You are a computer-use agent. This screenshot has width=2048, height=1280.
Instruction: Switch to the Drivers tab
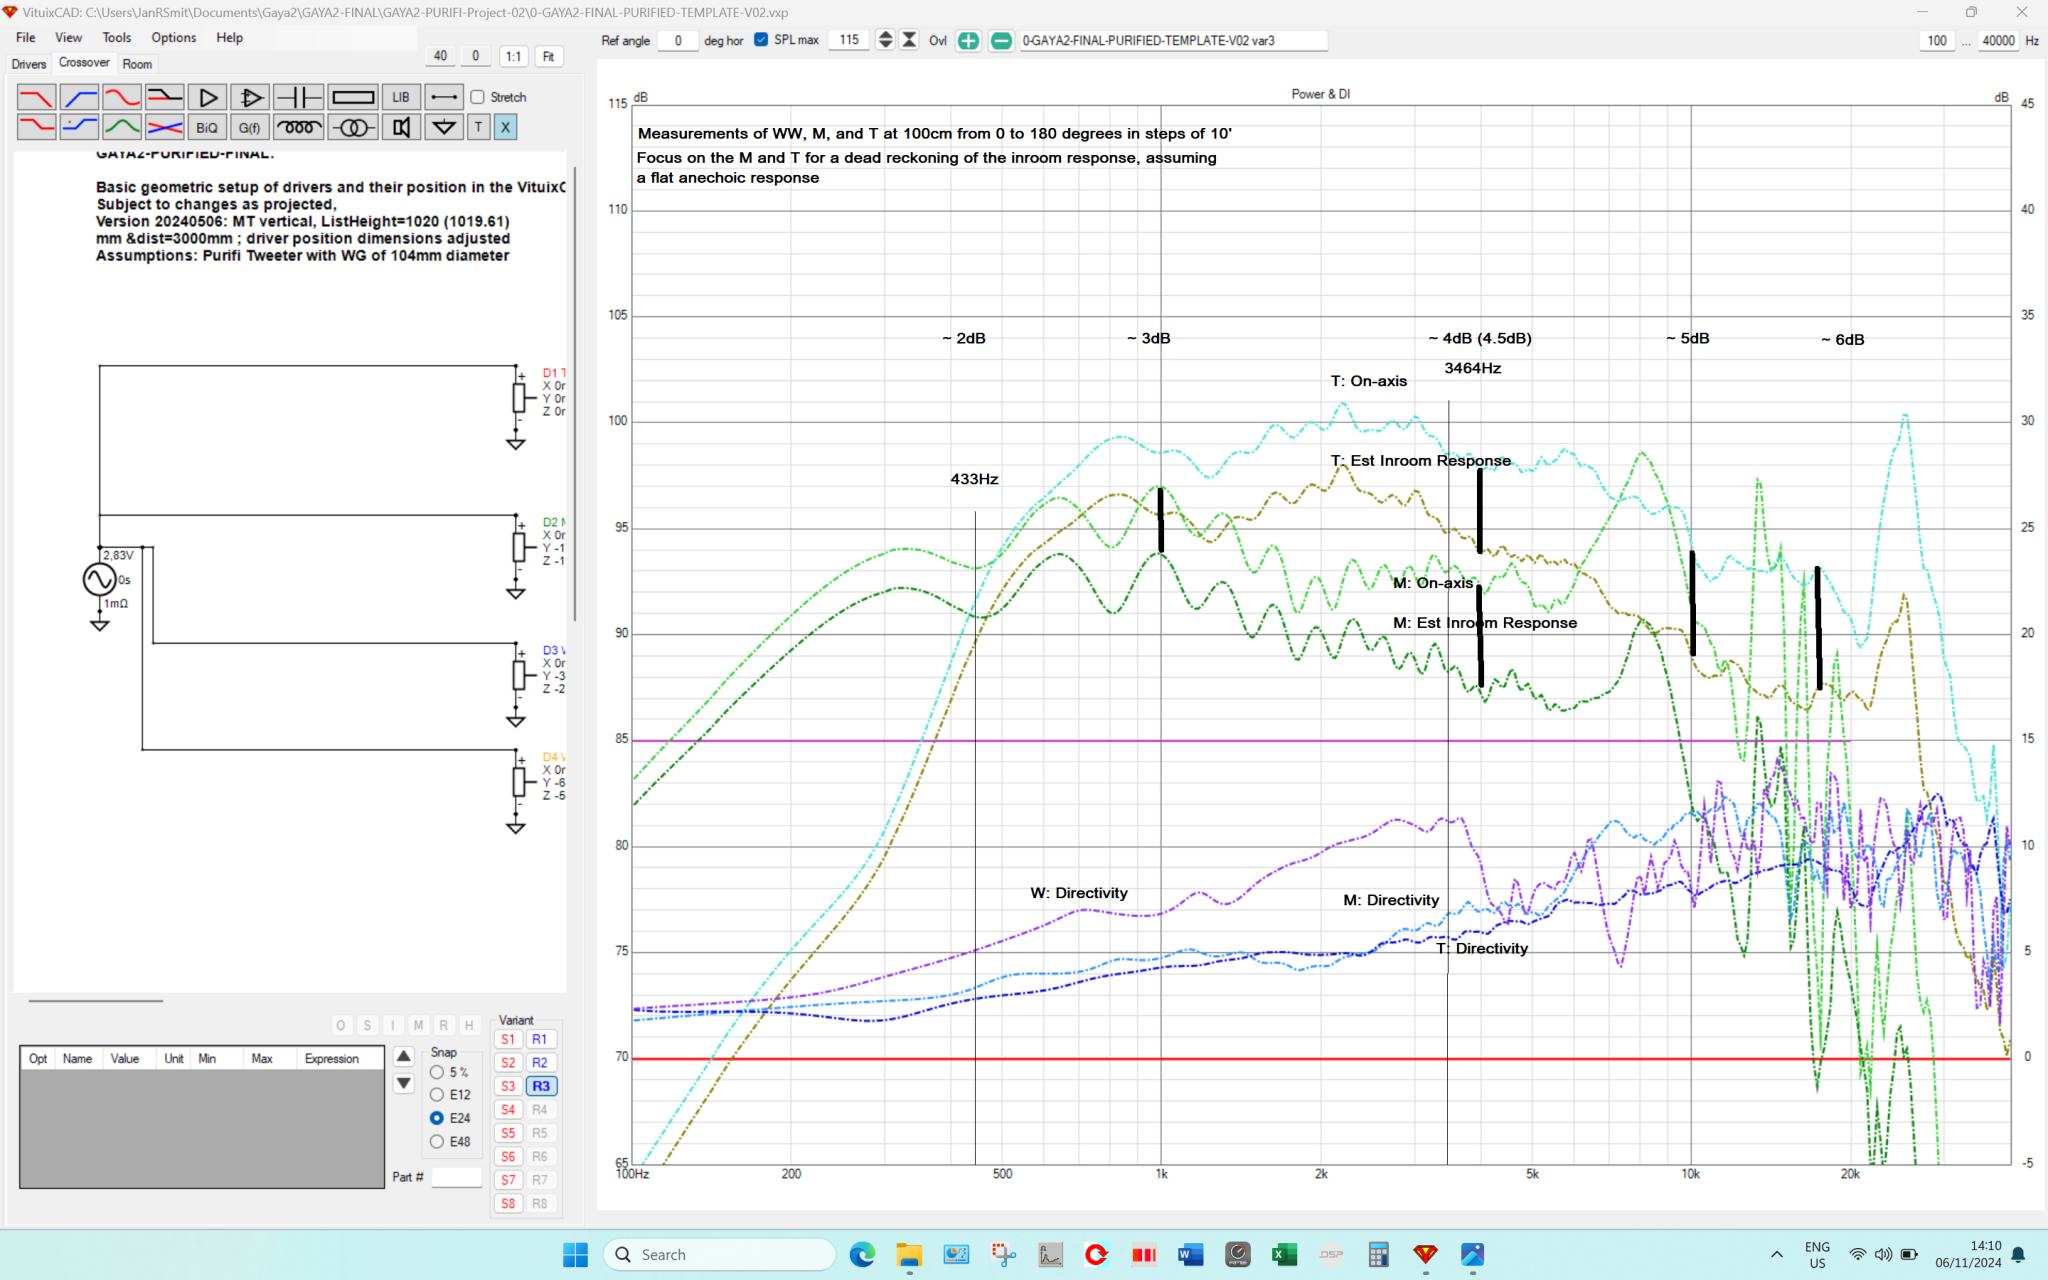[29, 64]
